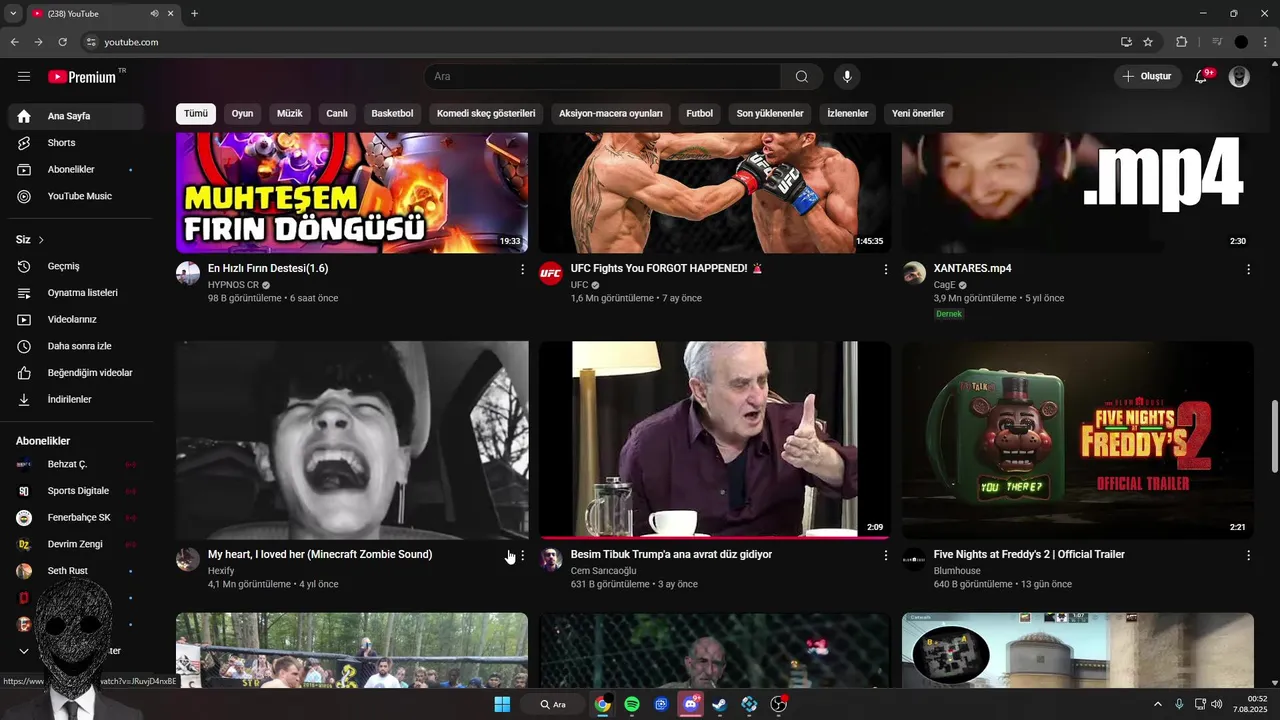Screen dimensions: 1280x720
Task: Click the YouTube Premium logo
Action: (82, 77)
